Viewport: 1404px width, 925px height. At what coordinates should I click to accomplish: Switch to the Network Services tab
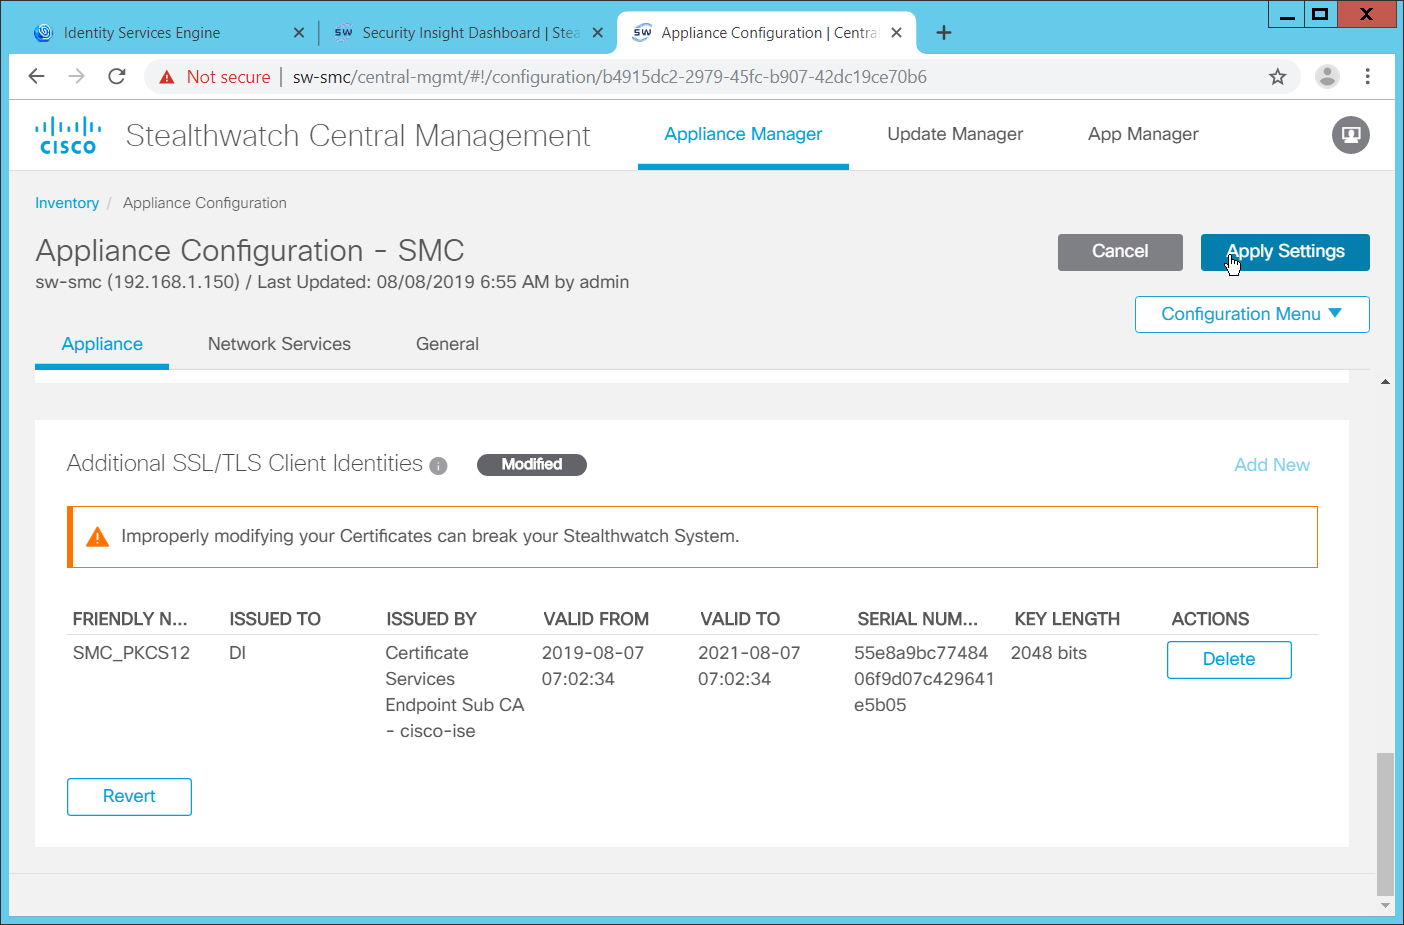coord(279,344)
